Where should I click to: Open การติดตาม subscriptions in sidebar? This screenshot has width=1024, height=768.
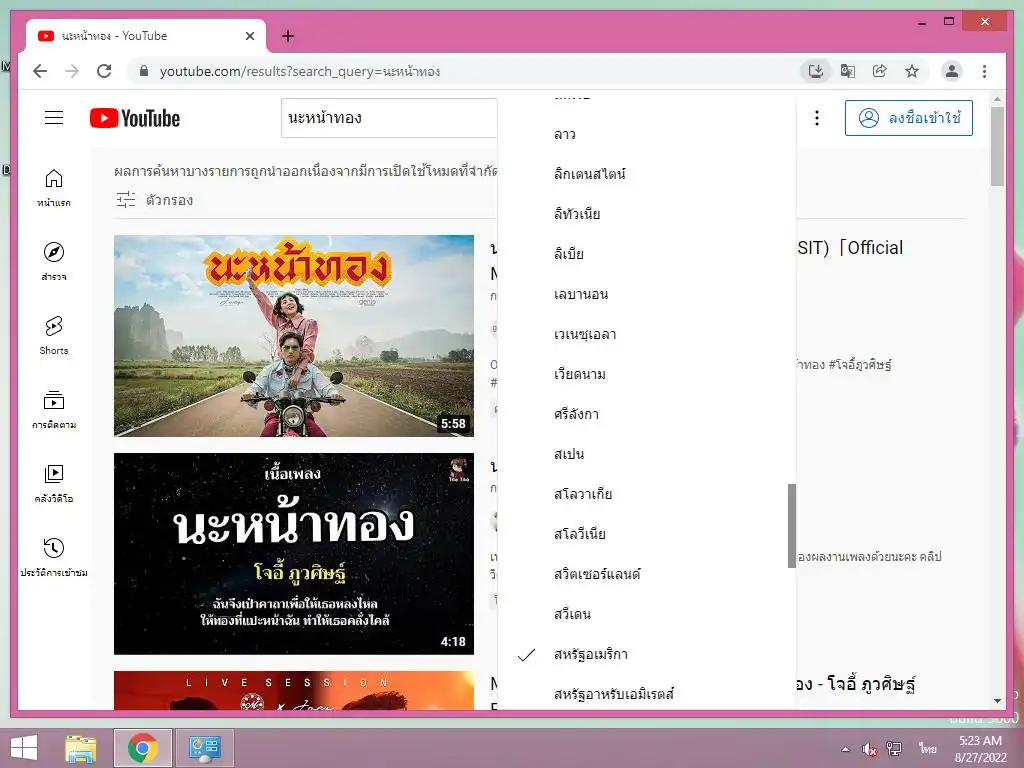[54, 409]
